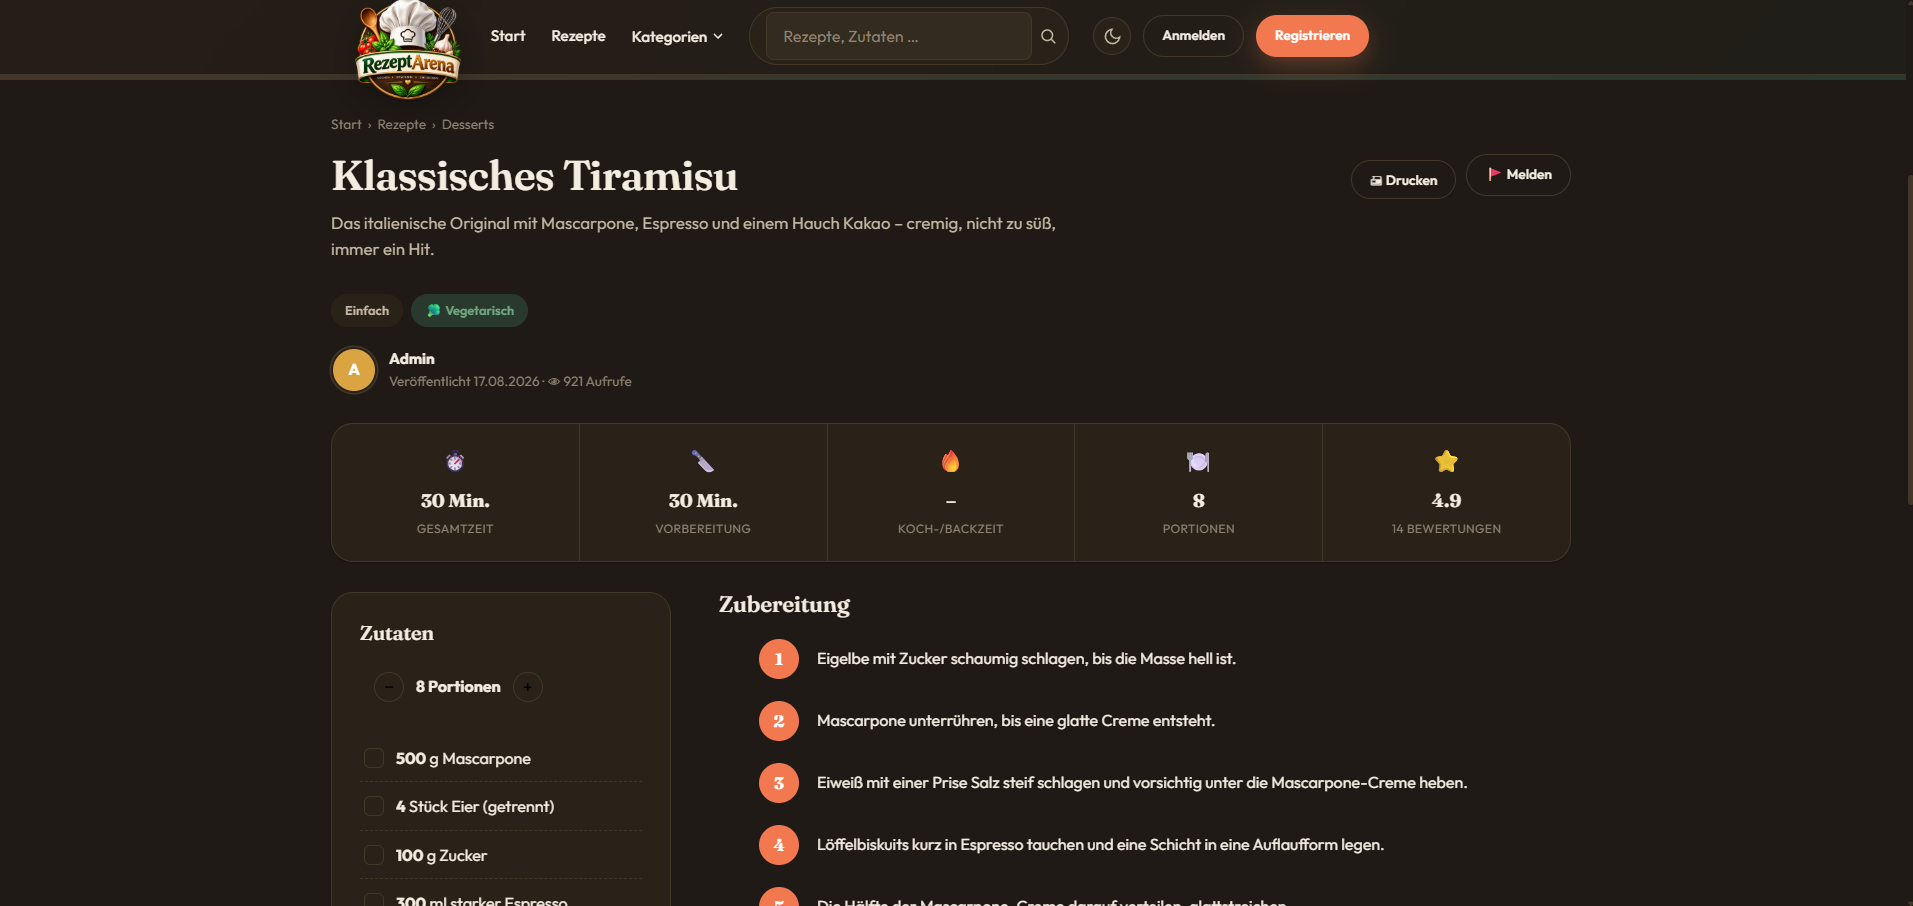1913x906 pixels.
Task: Click the RezeptArena logo
Action: 408,49
